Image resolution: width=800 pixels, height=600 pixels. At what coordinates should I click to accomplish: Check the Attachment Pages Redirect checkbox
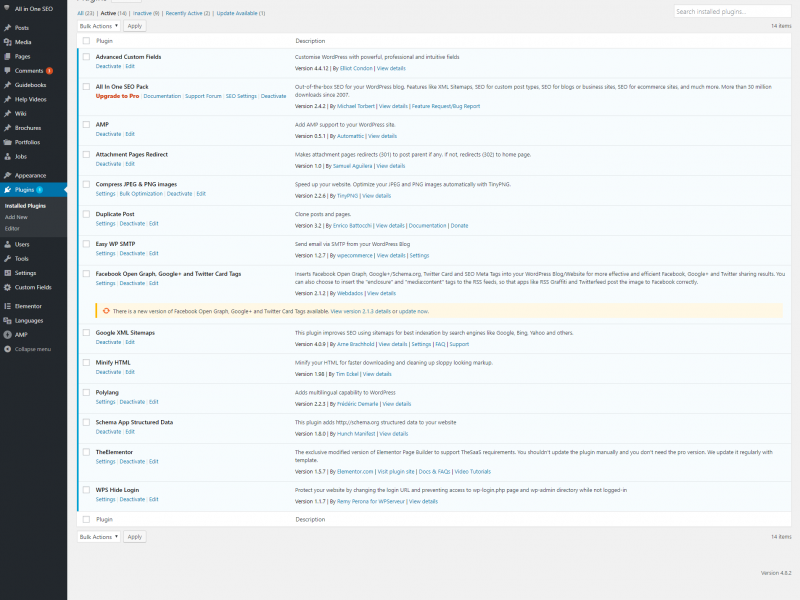tap(86, 154)
